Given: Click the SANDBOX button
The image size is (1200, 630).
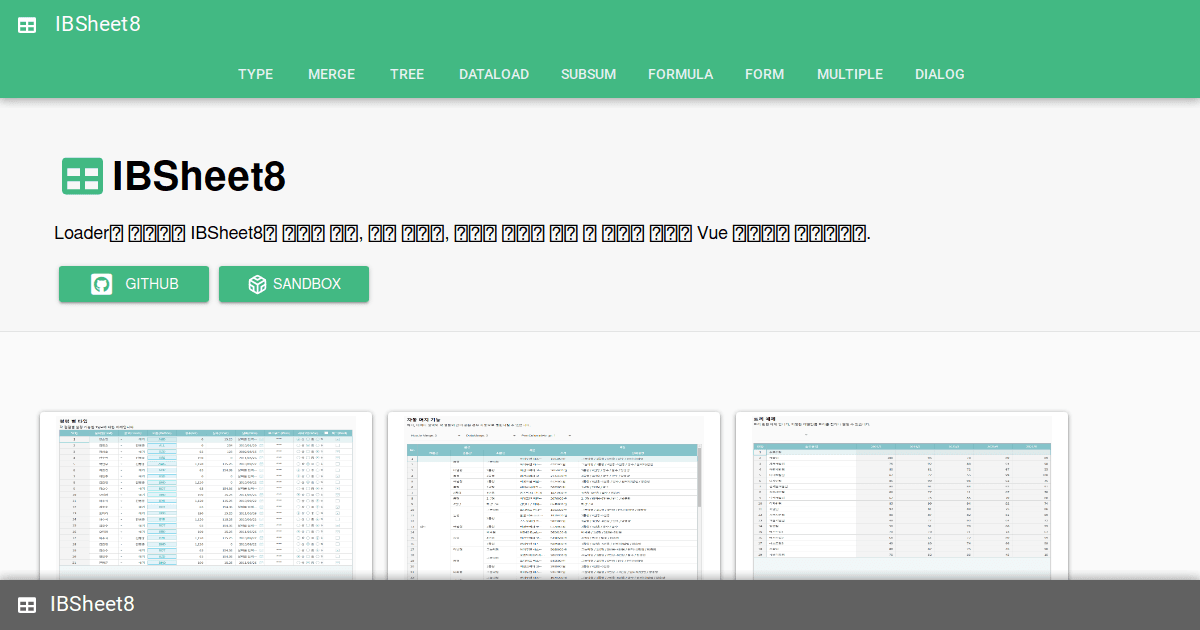Looking at the screenshot, I should click(293, 284).
